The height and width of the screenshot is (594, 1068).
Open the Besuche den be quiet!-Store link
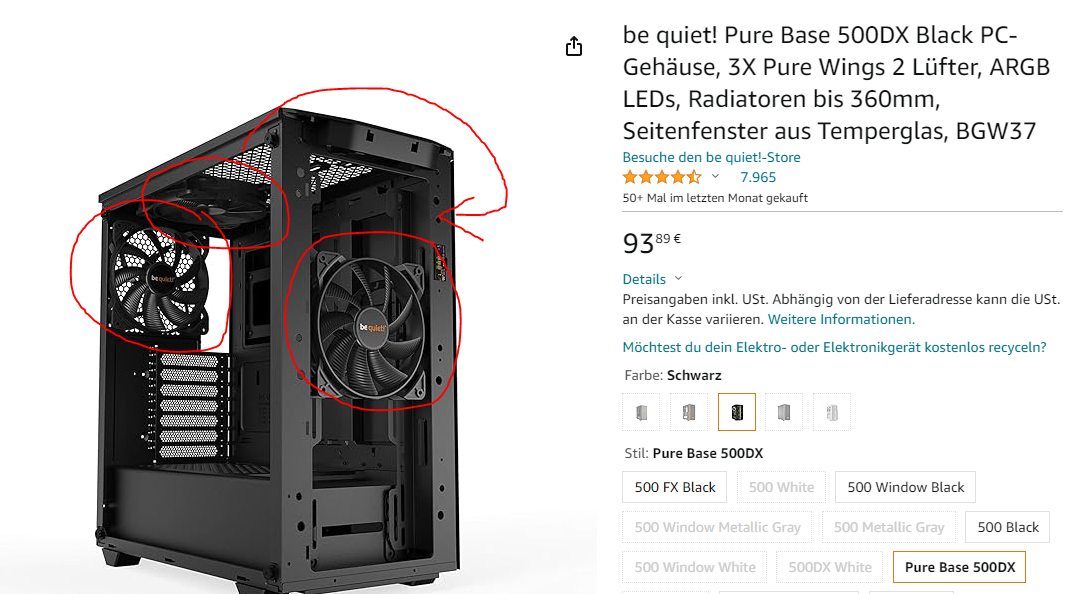(711, 157)
